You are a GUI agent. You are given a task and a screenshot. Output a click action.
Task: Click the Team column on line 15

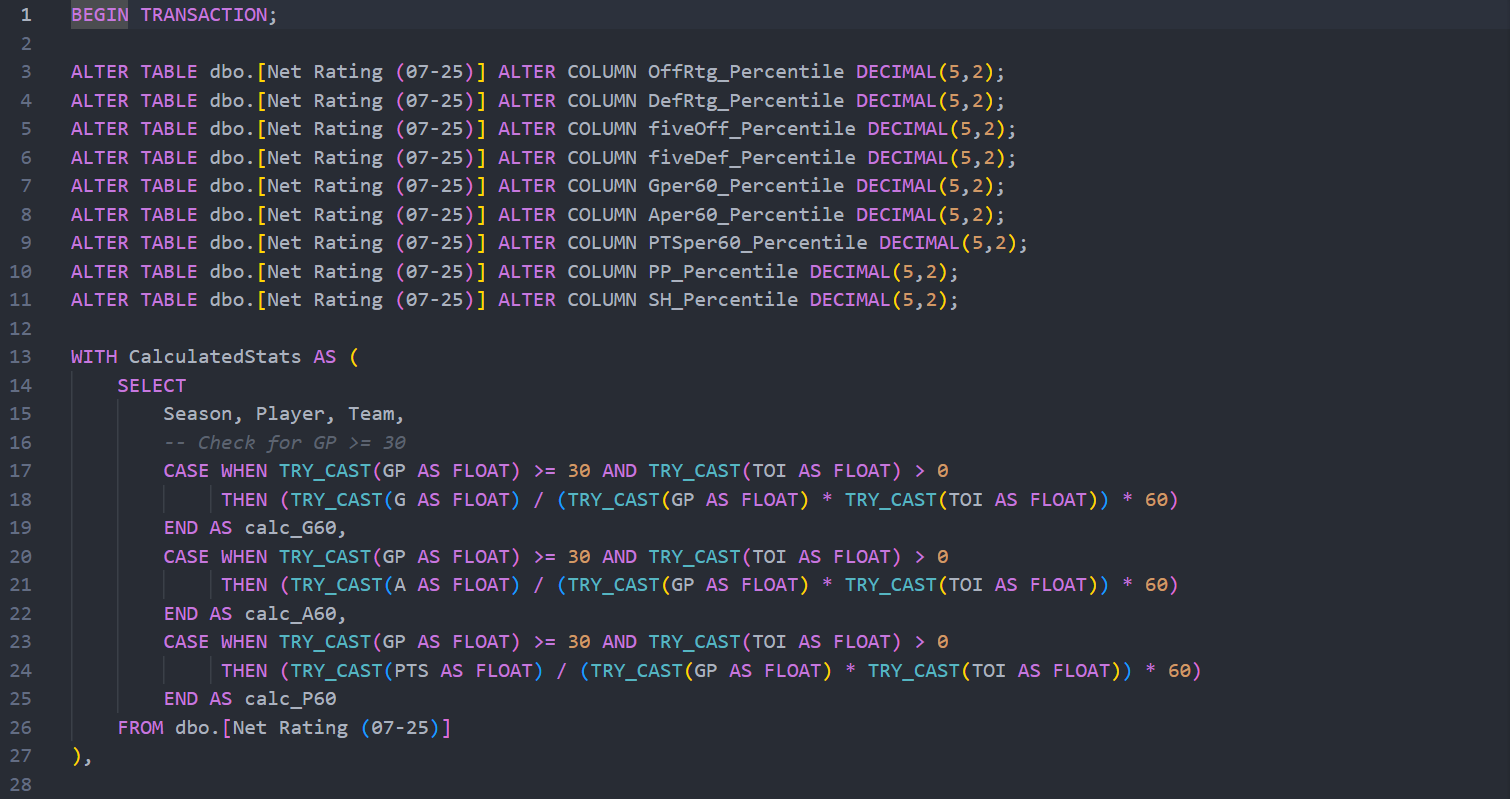371,414
